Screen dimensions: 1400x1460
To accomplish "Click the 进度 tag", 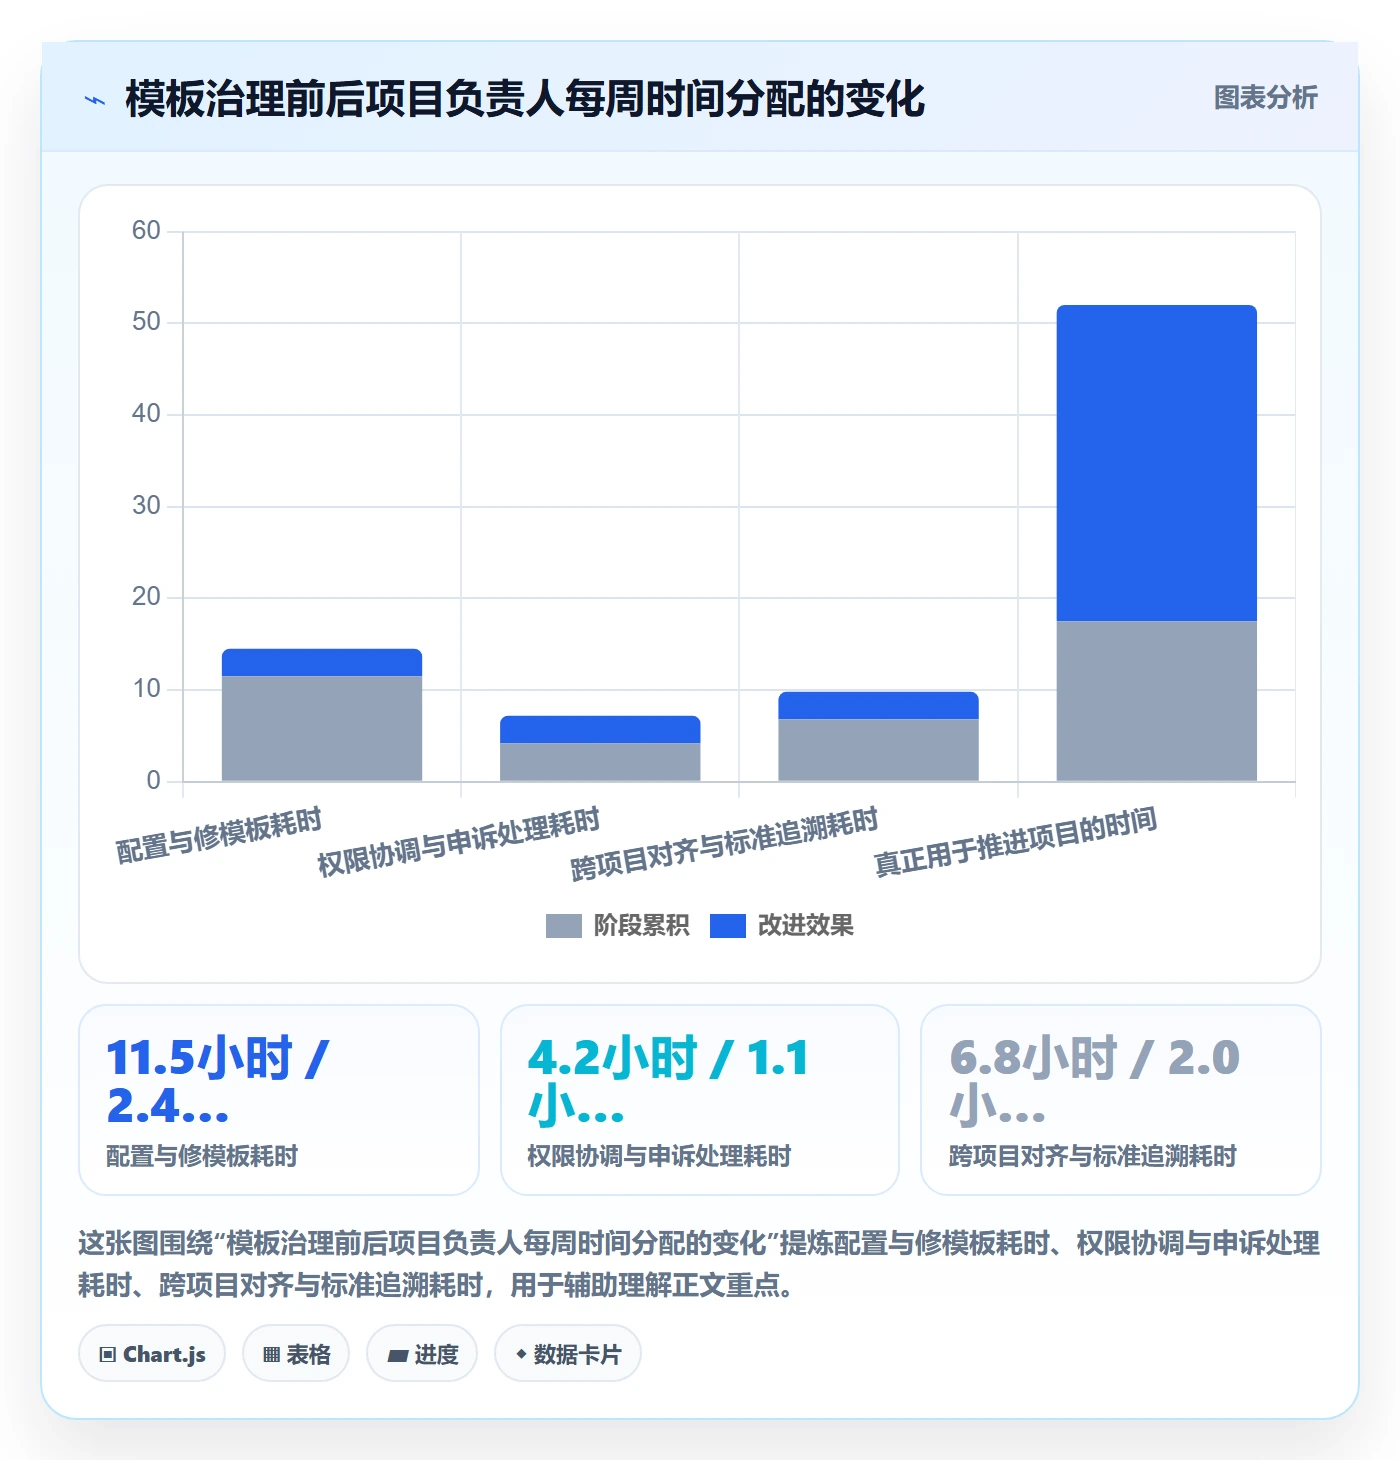I will (422, 1354).
